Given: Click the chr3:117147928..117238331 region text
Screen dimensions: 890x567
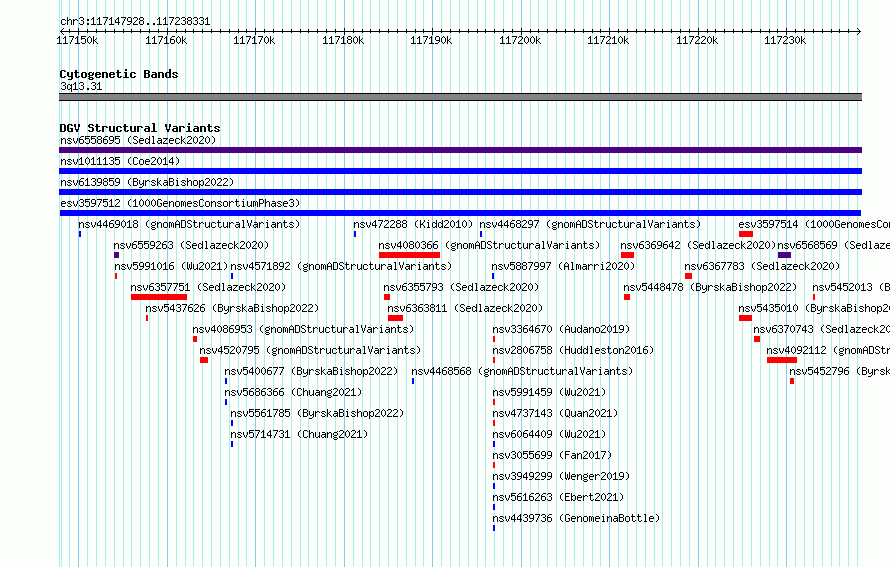Looking at the screenshot, I should 135,22.
